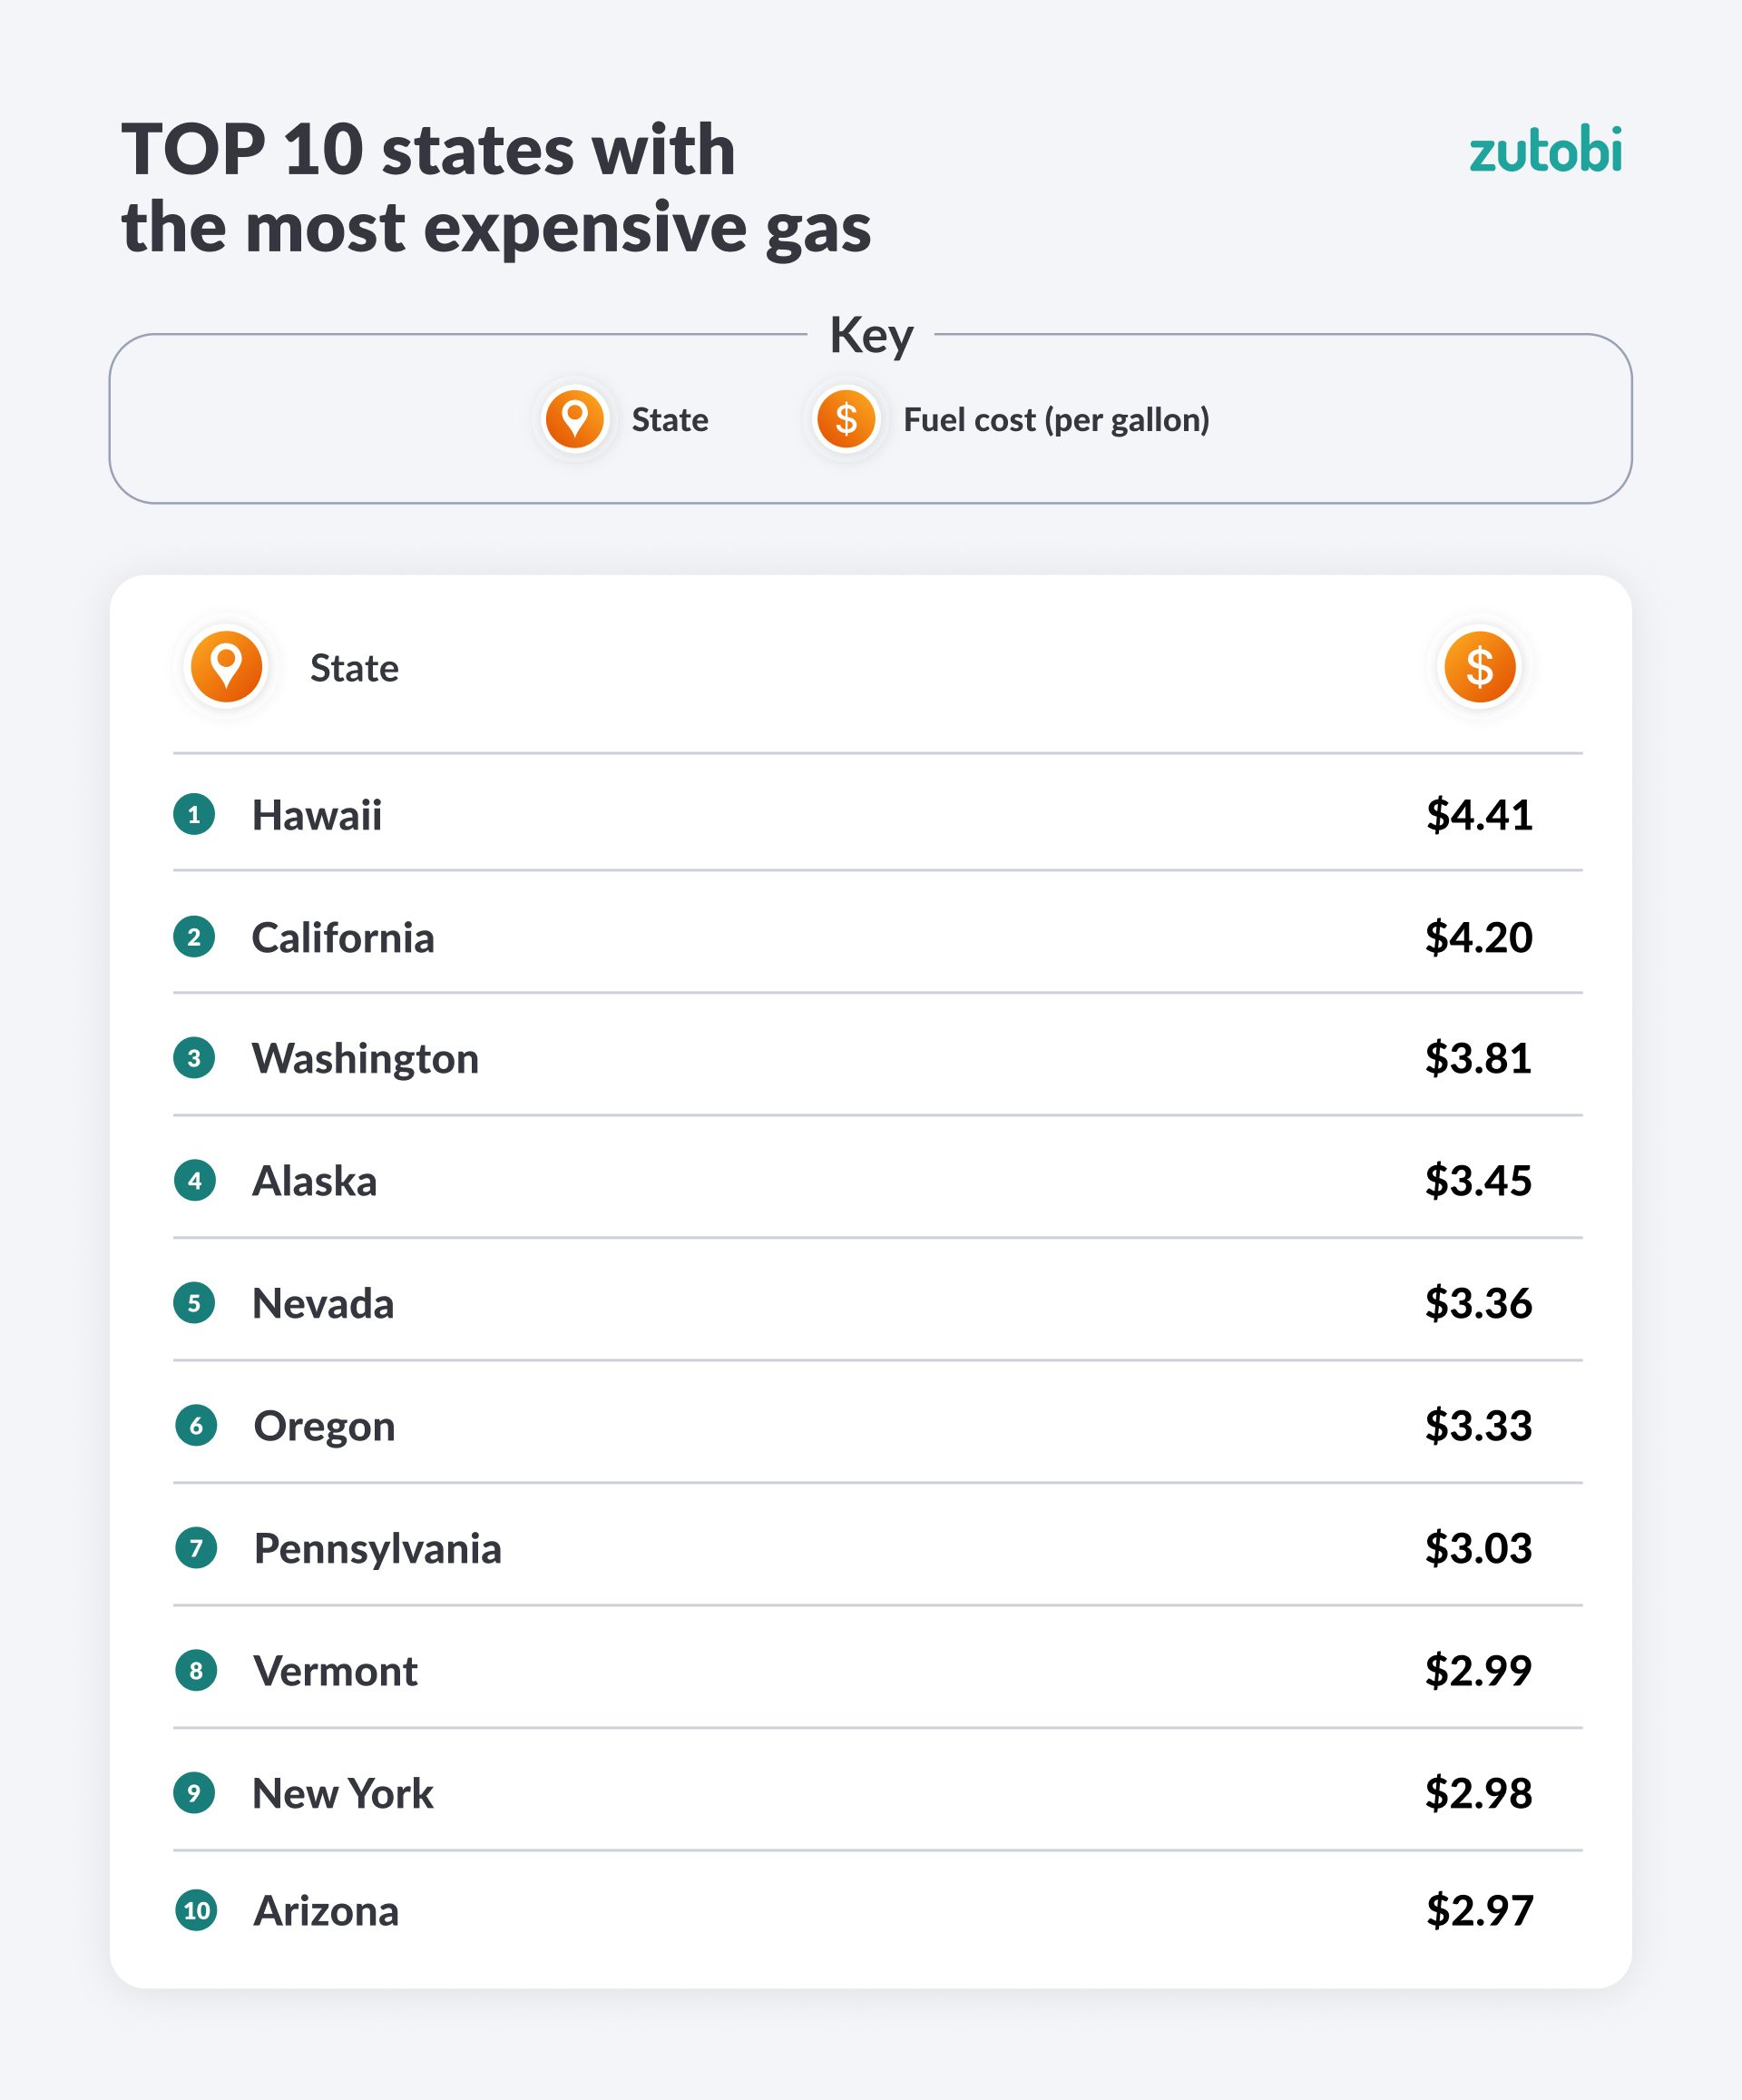Click the rank 5 badge beside Nevada
1742x2100 pixels.
(194, 1303)
